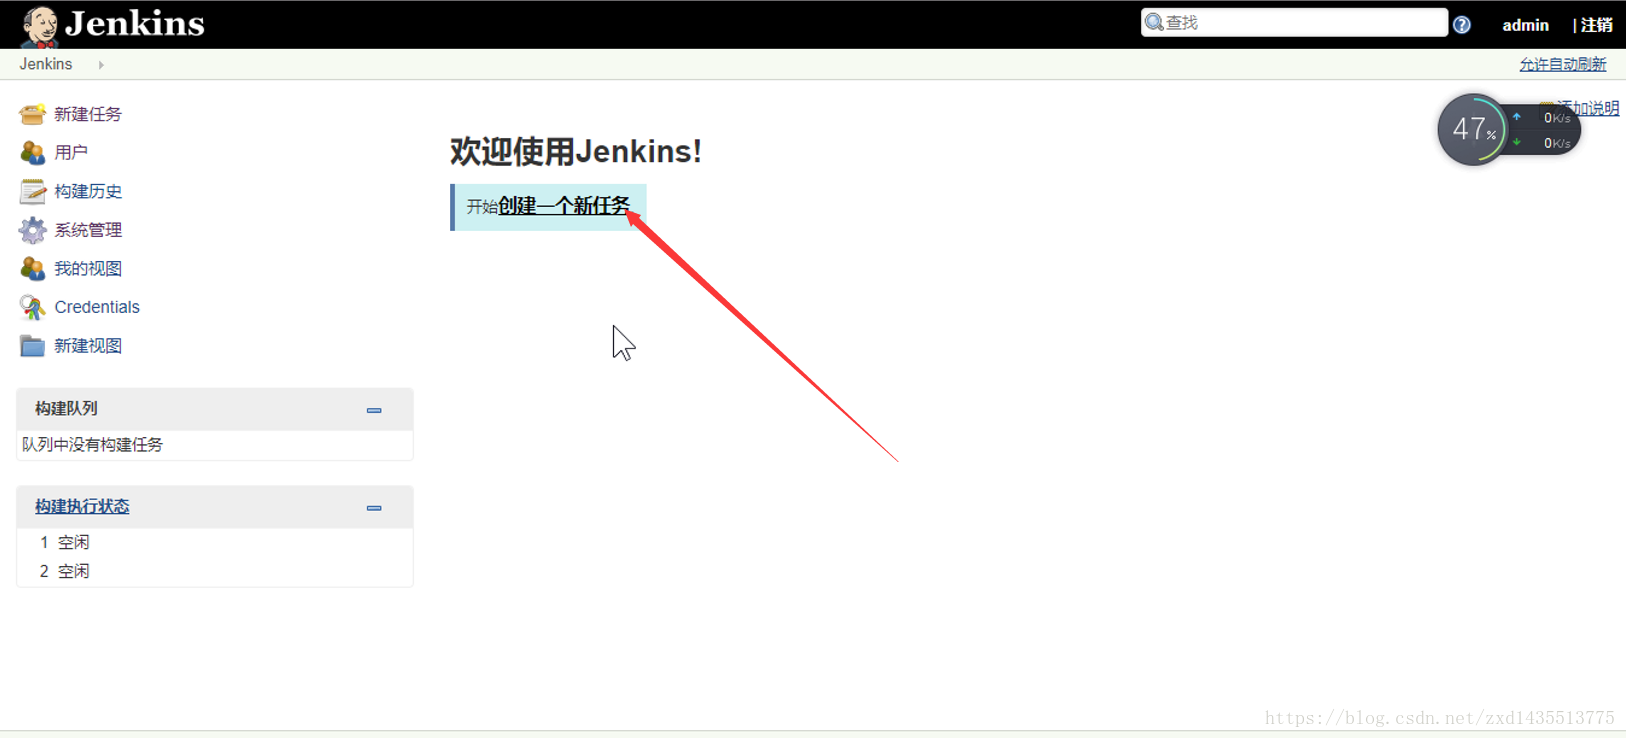The width and height of the screenshot is (1626, 738).
Task: Select executor row 1 空闲
Action: (x=65, y=542)
